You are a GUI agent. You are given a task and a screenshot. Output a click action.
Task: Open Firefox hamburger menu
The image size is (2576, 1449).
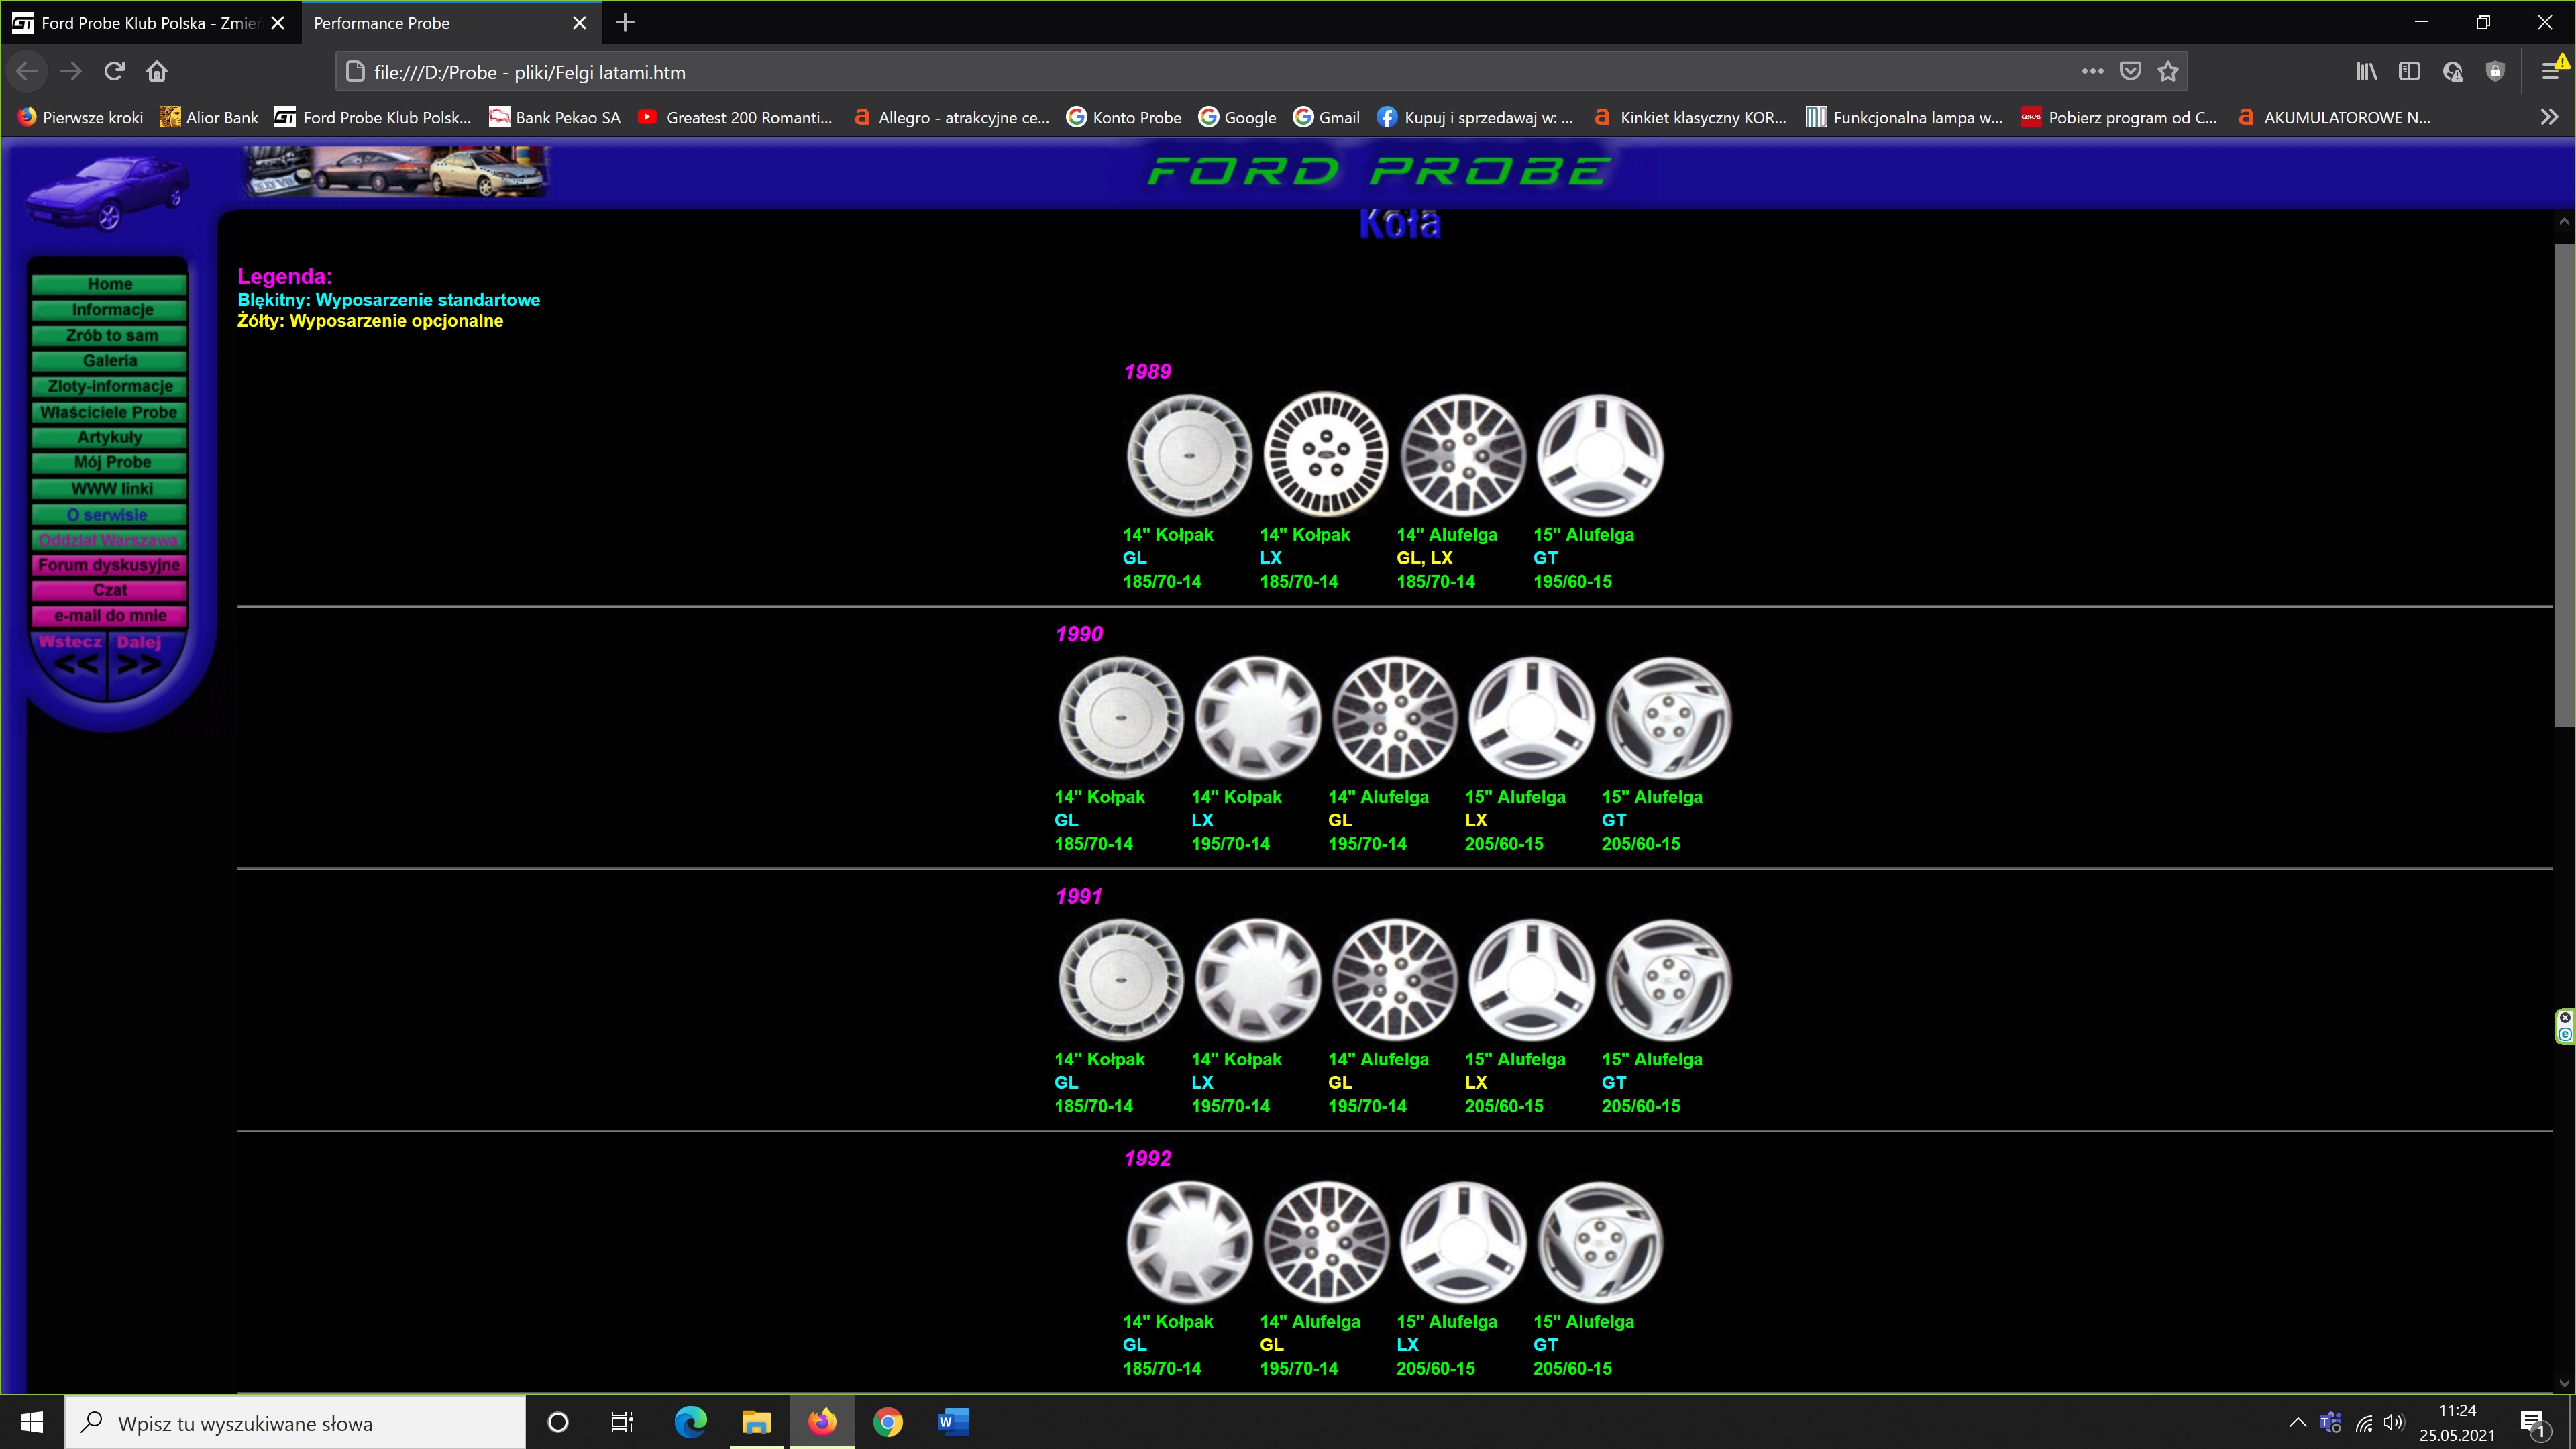(2550, 71)
